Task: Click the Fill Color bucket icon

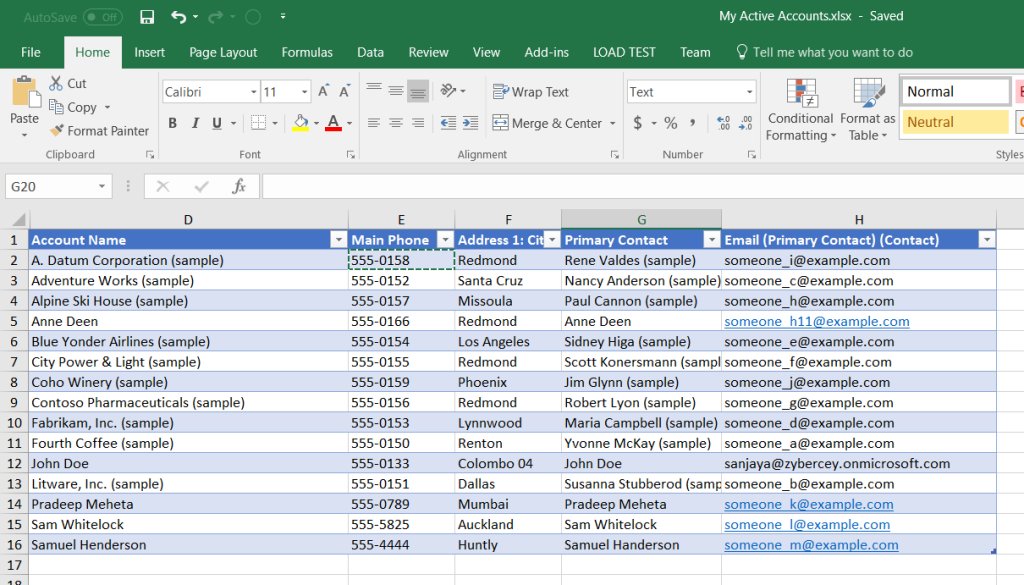Action: (x=300, y=123)
